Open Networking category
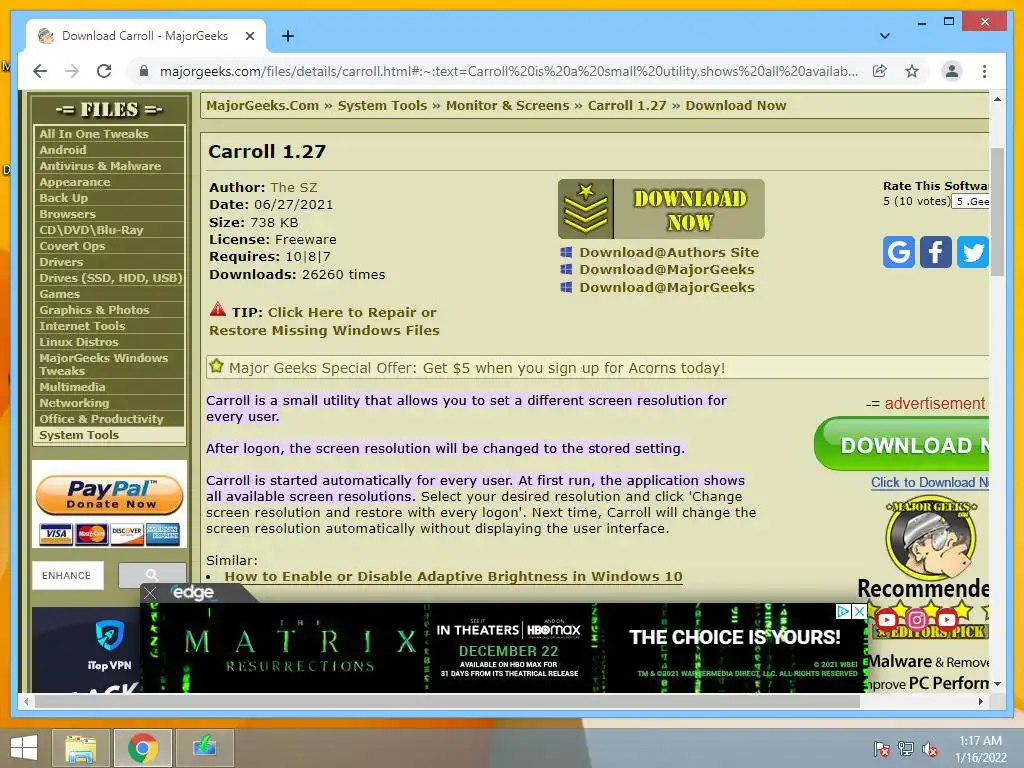1024x768 pixels. (x=109, y=403)
